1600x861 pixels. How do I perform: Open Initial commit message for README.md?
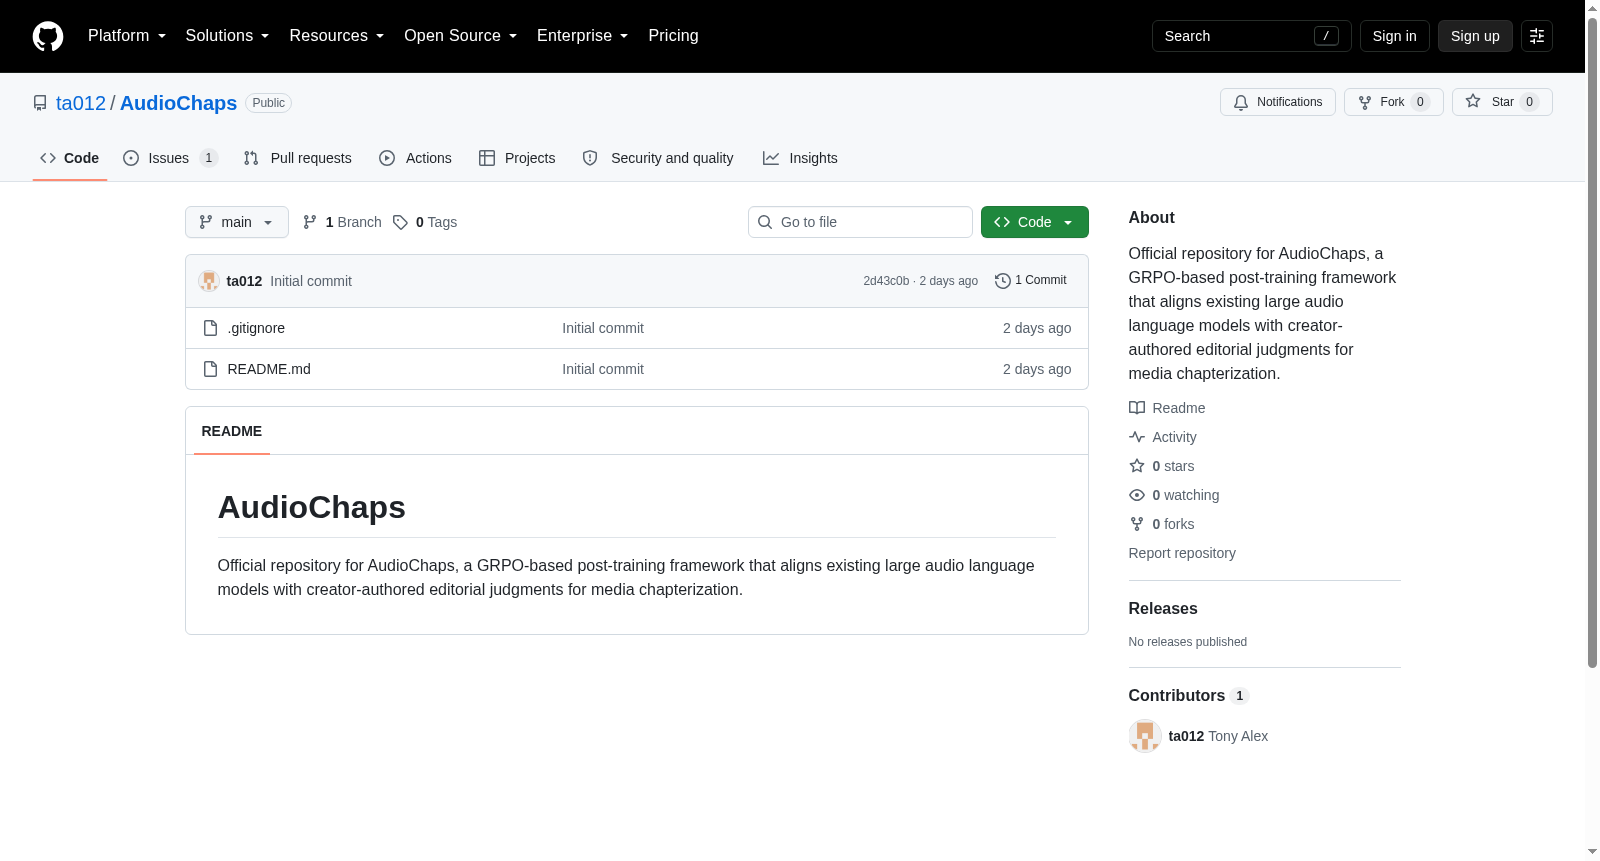(x=603, y=369)
